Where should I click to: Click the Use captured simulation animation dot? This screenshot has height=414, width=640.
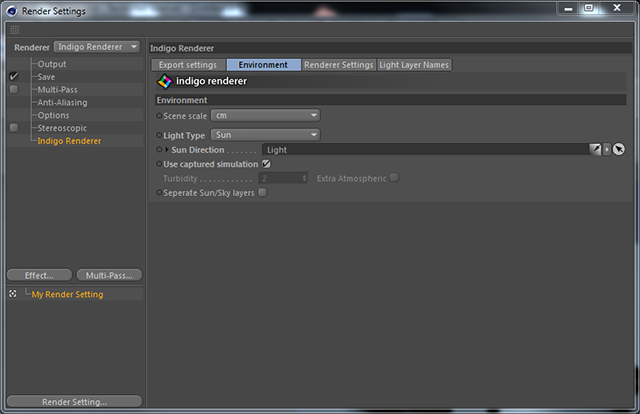point(159,164)
